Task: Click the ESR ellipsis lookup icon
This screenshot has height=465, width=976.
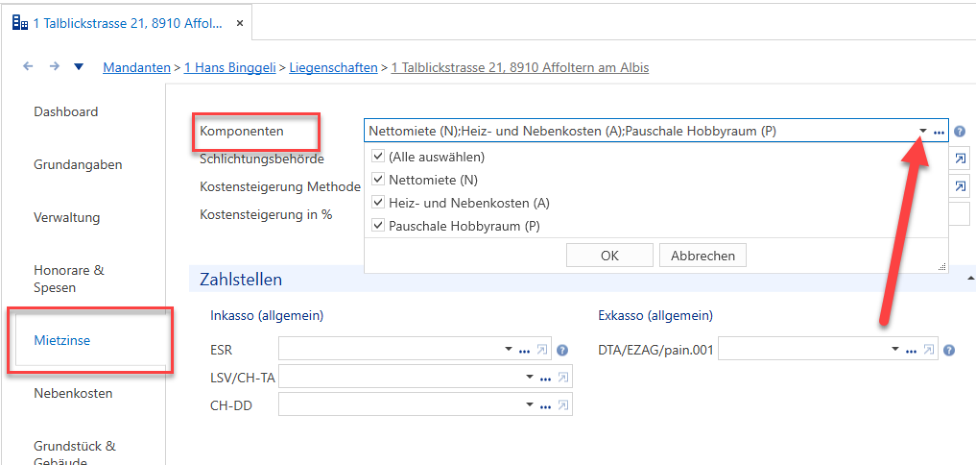Action: tap(525, 350)
